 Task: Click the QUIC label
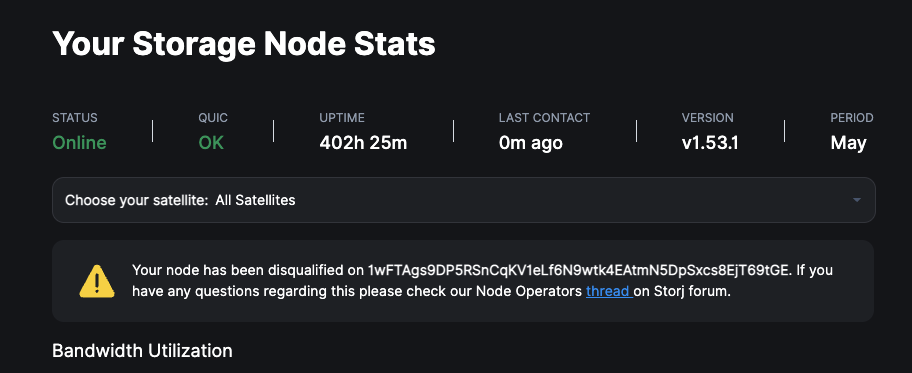pos(213,118)
